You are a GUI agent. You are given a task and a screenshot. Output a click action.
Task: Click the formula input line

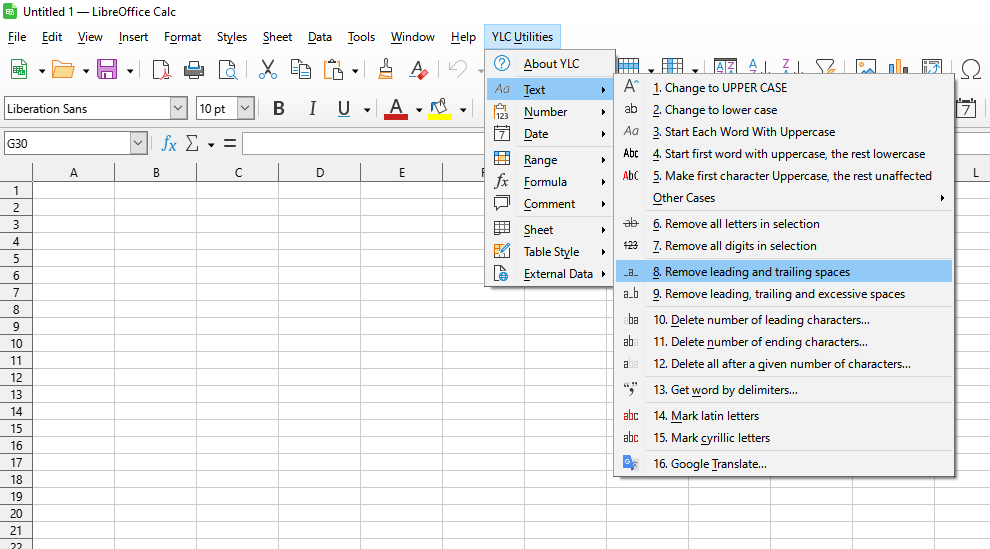[x=360, y=144]
